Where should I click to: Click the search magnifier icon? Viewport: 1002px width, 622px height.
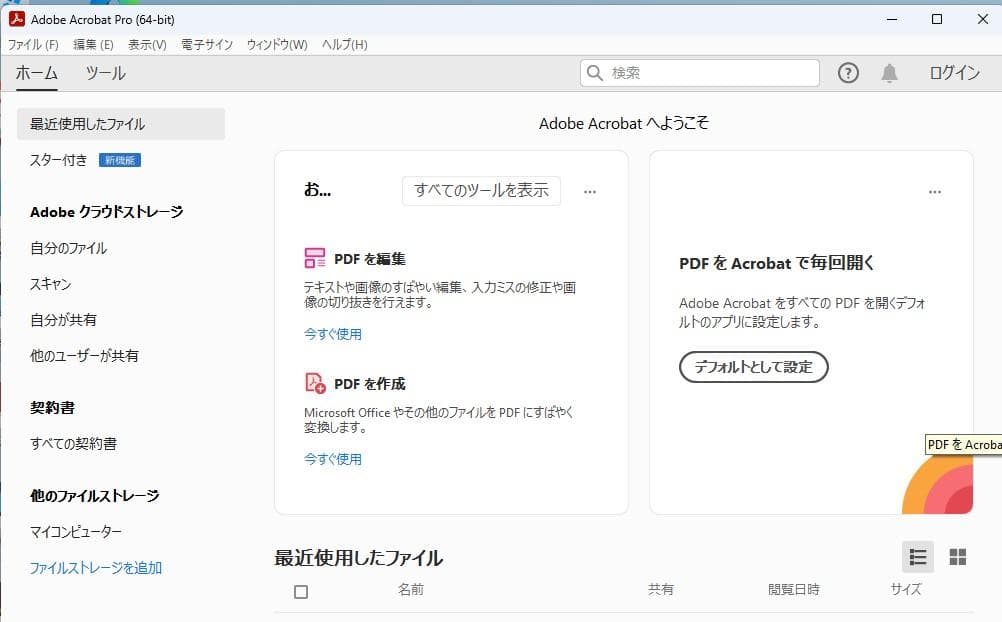pyautogui.click(x=595, y=72)
